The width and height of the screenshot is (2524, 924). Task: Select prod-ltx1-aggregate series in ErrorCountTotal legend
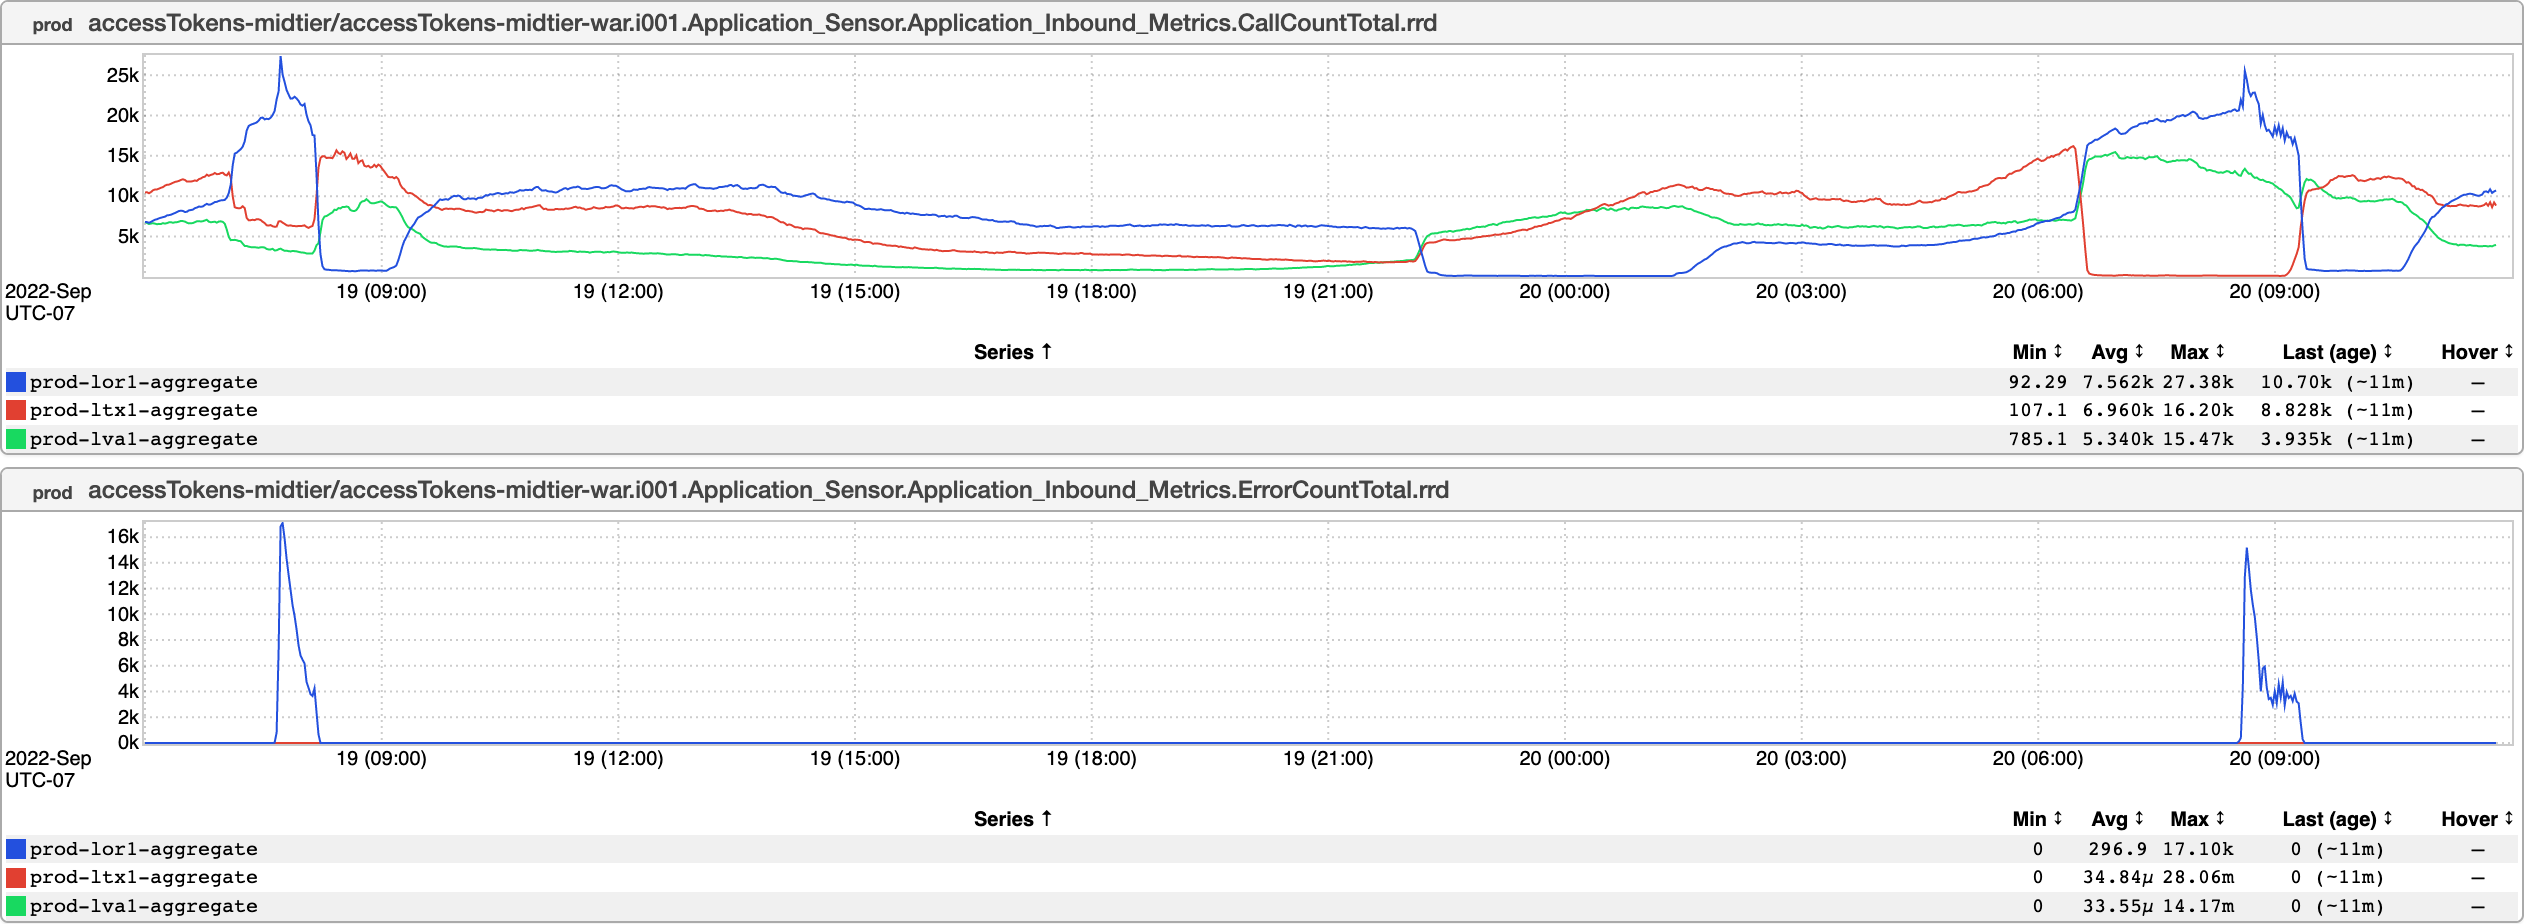tap(143, 877)
